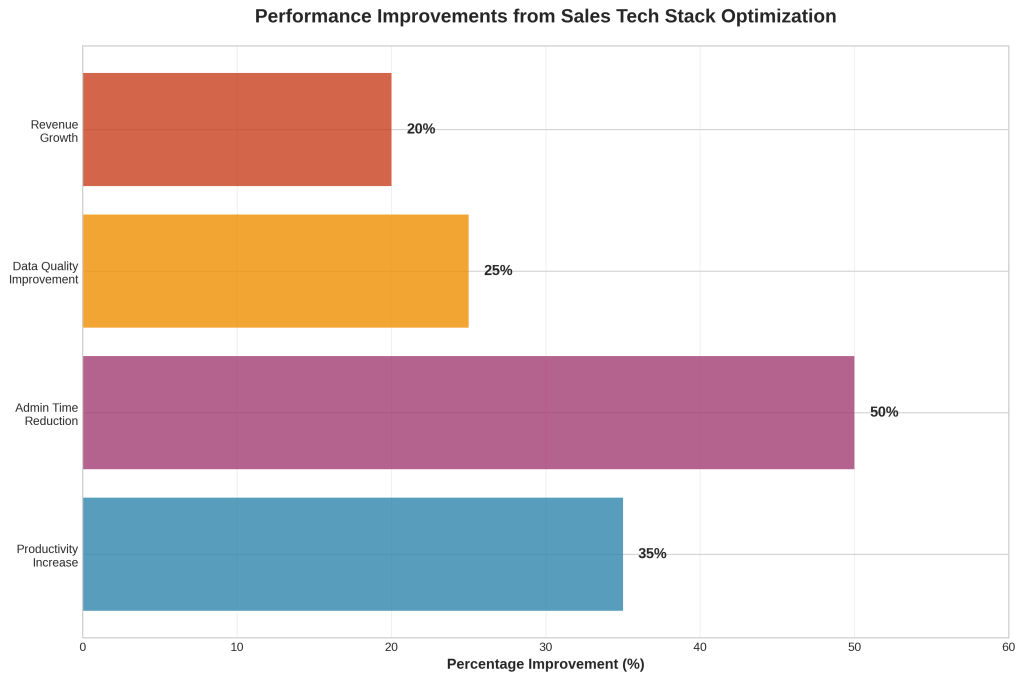Viewport: 1024px width, 680px height.
Task: Select the 40 tick on x-axis
Action: [x=700, y=647]
